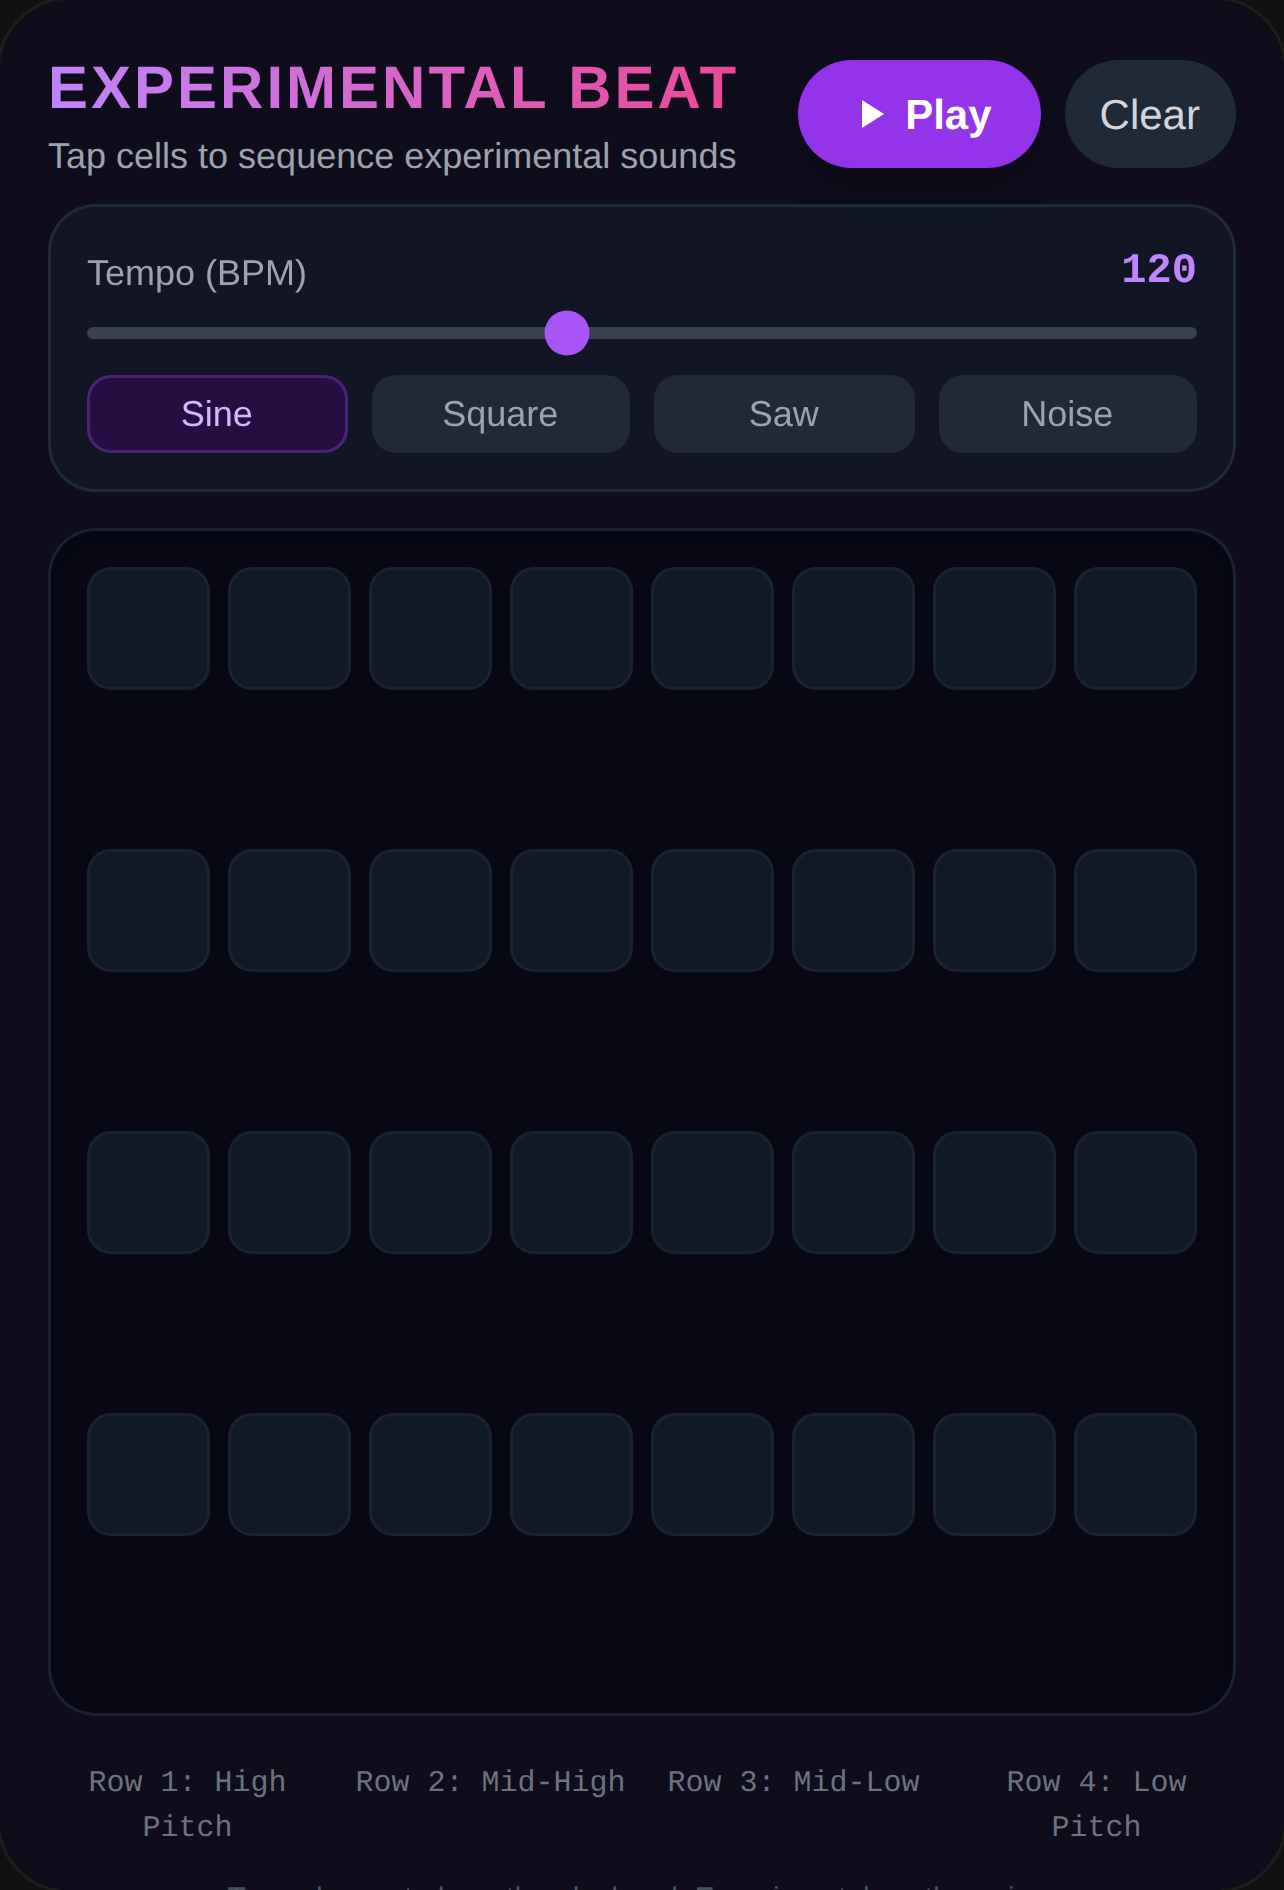Click the Tempo BPM slider handle
This screenshot has height=1890, width=1284.
click(567, 333)
